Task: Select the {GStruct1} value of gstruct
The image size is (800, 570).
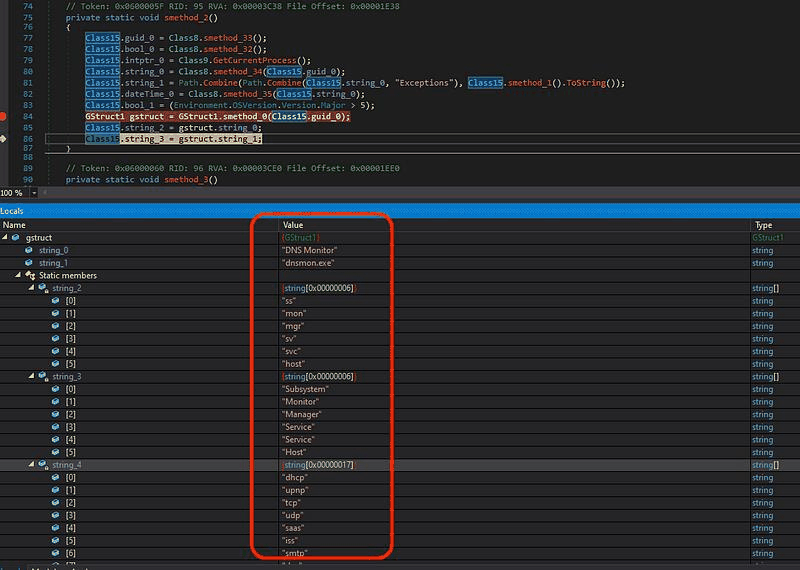Action: [x=301, y=237]
